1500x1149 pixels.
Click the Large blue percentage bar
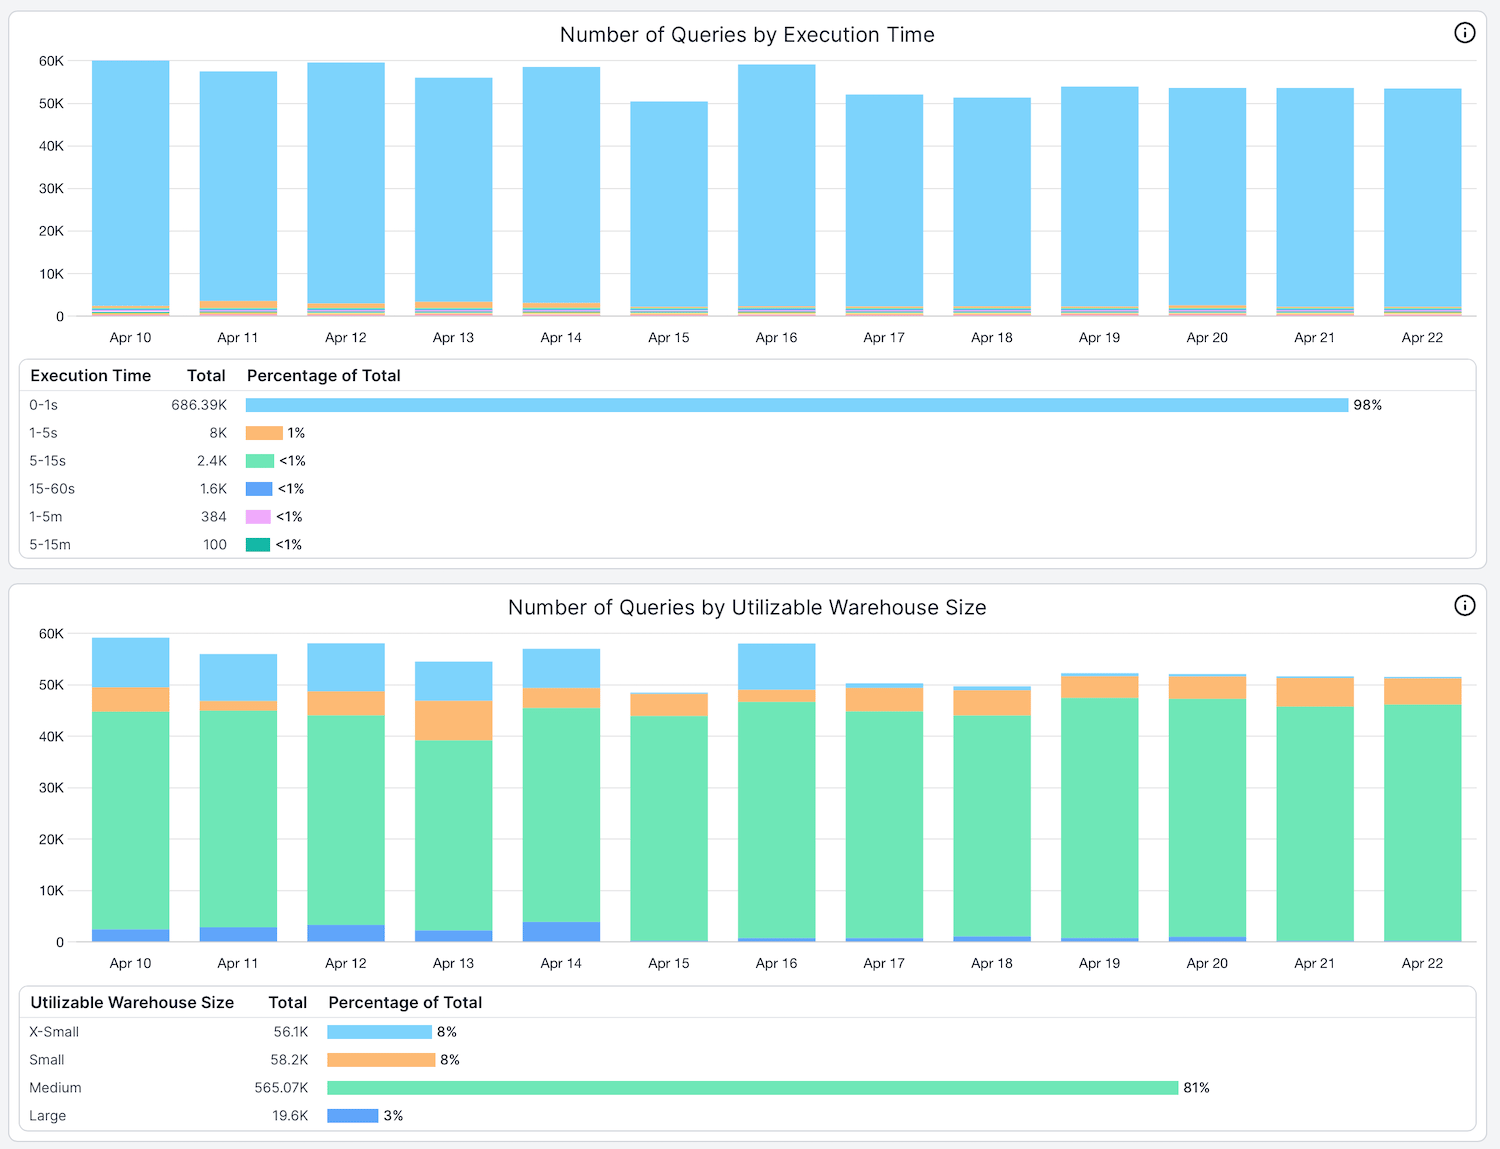(x=353, y=1116)
